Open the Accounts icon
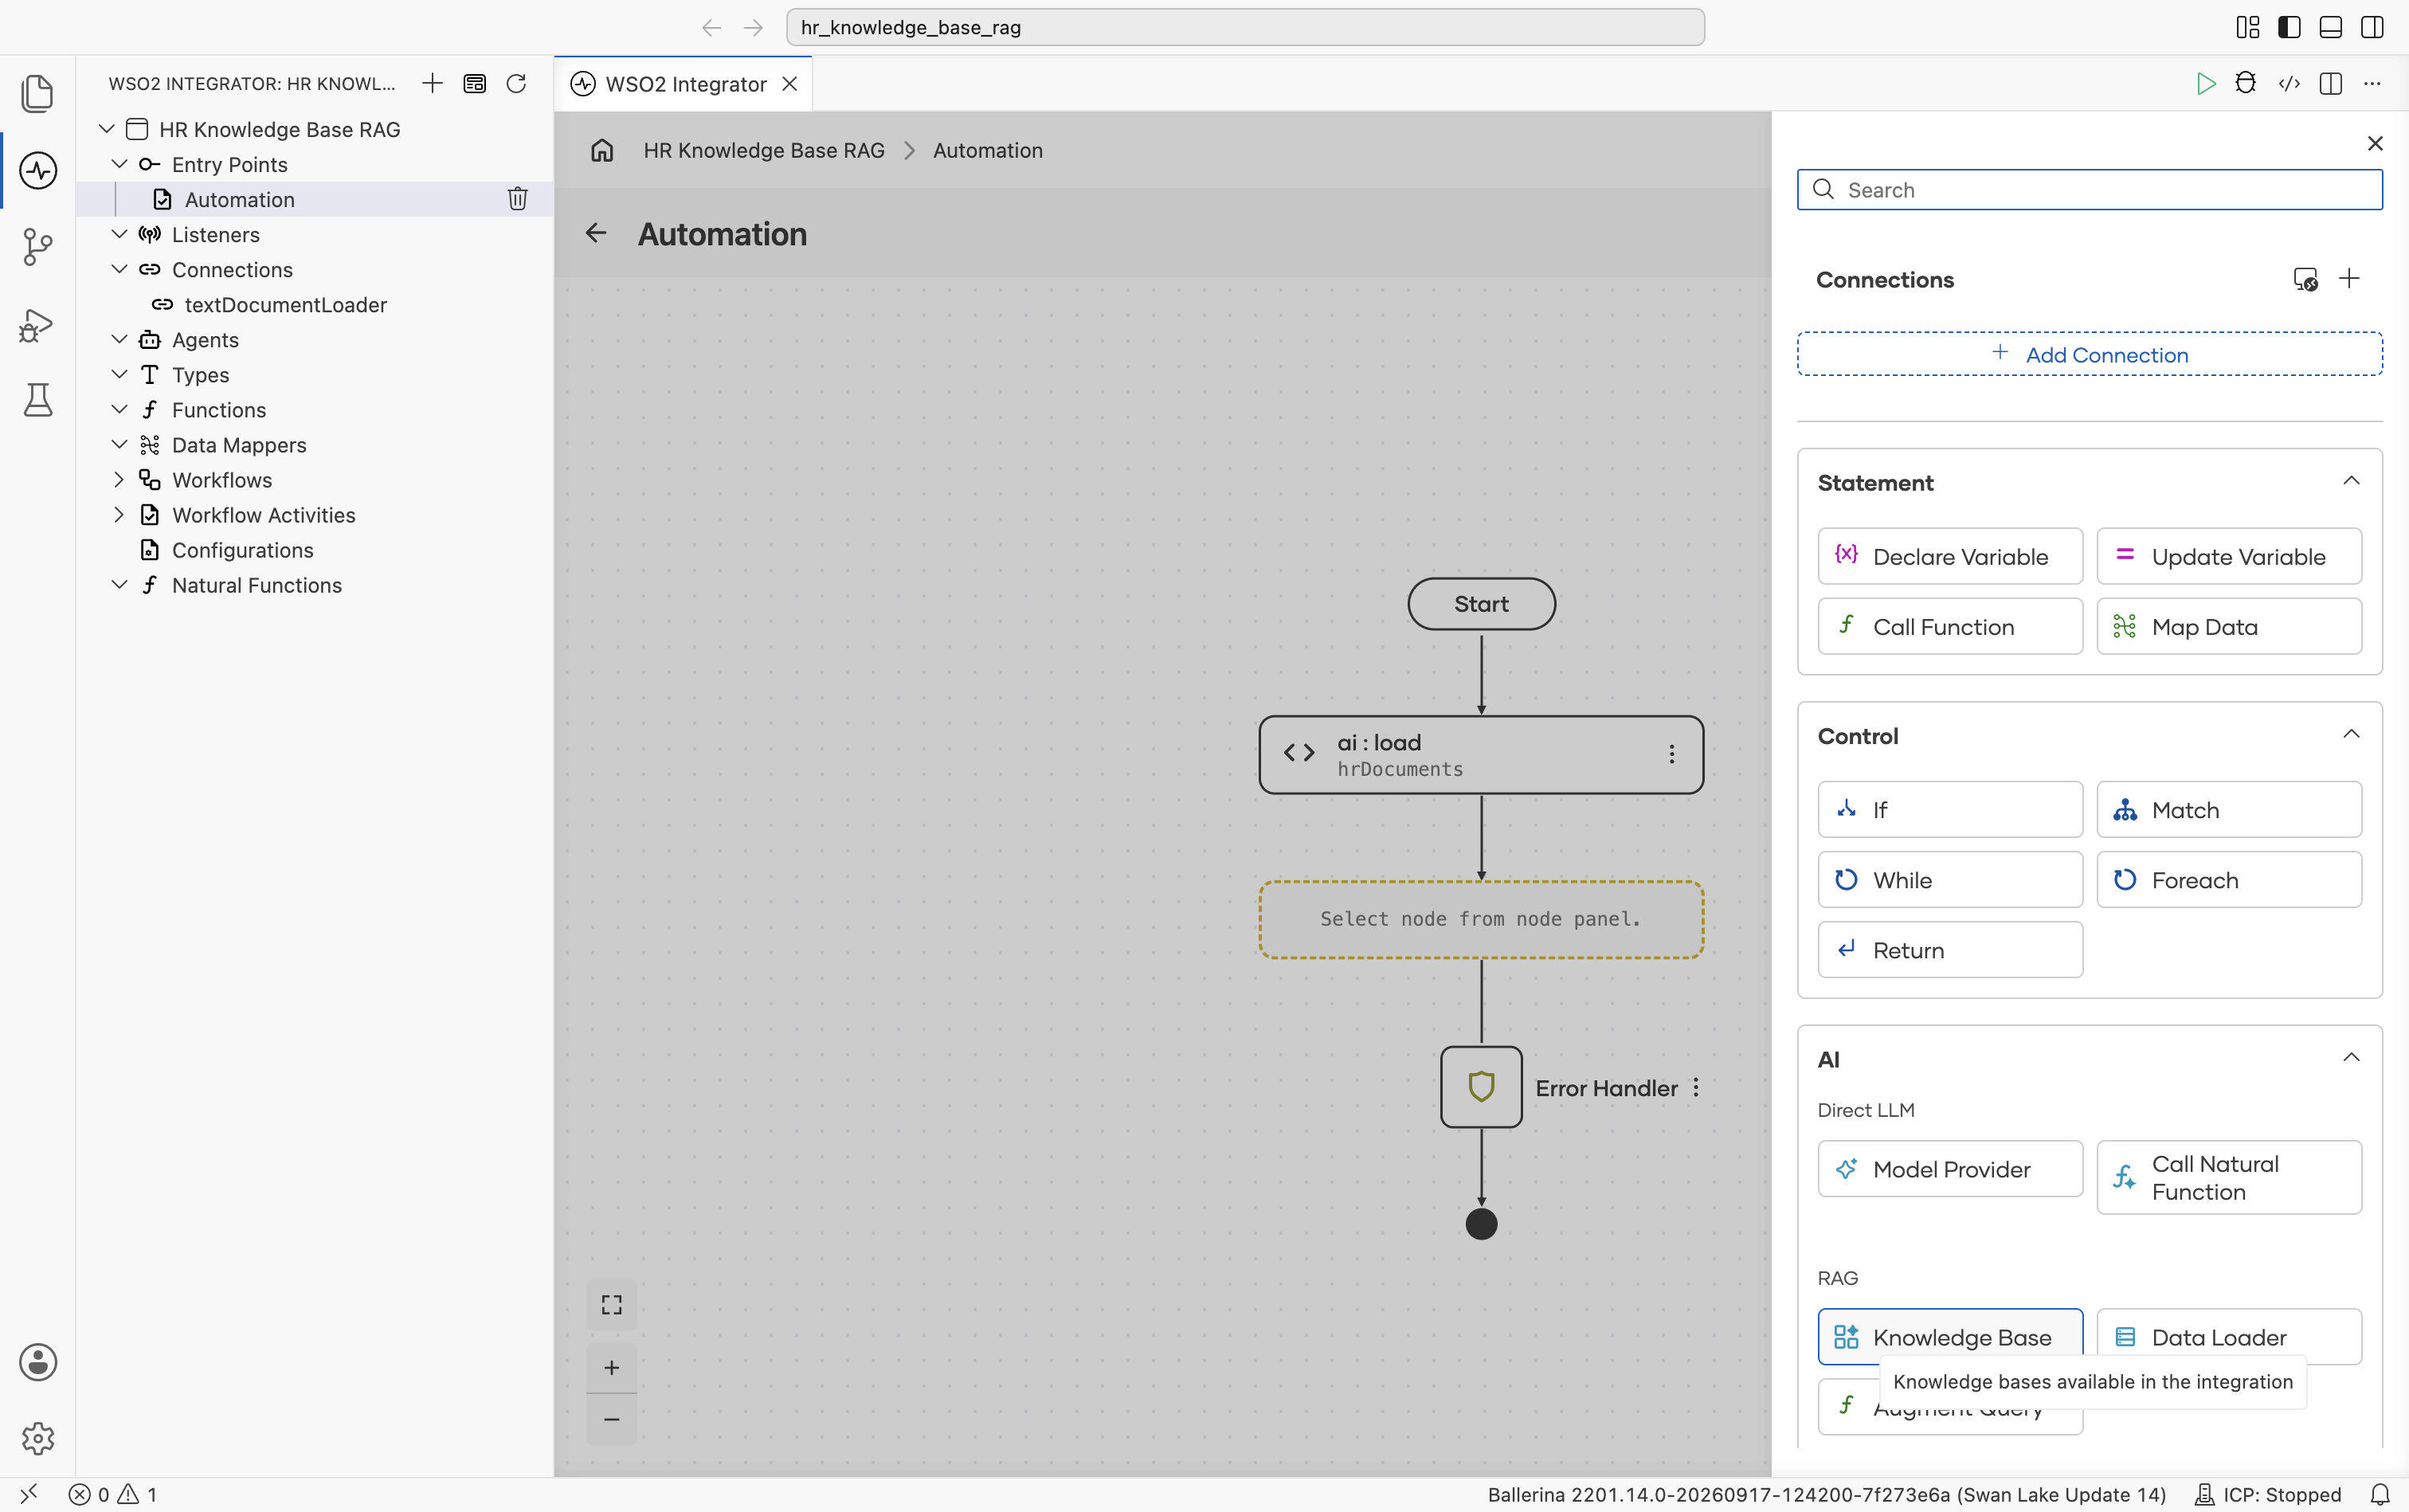This screenshot has height=1512, width=2409. pyautogui.click(x=37, y=1362)
